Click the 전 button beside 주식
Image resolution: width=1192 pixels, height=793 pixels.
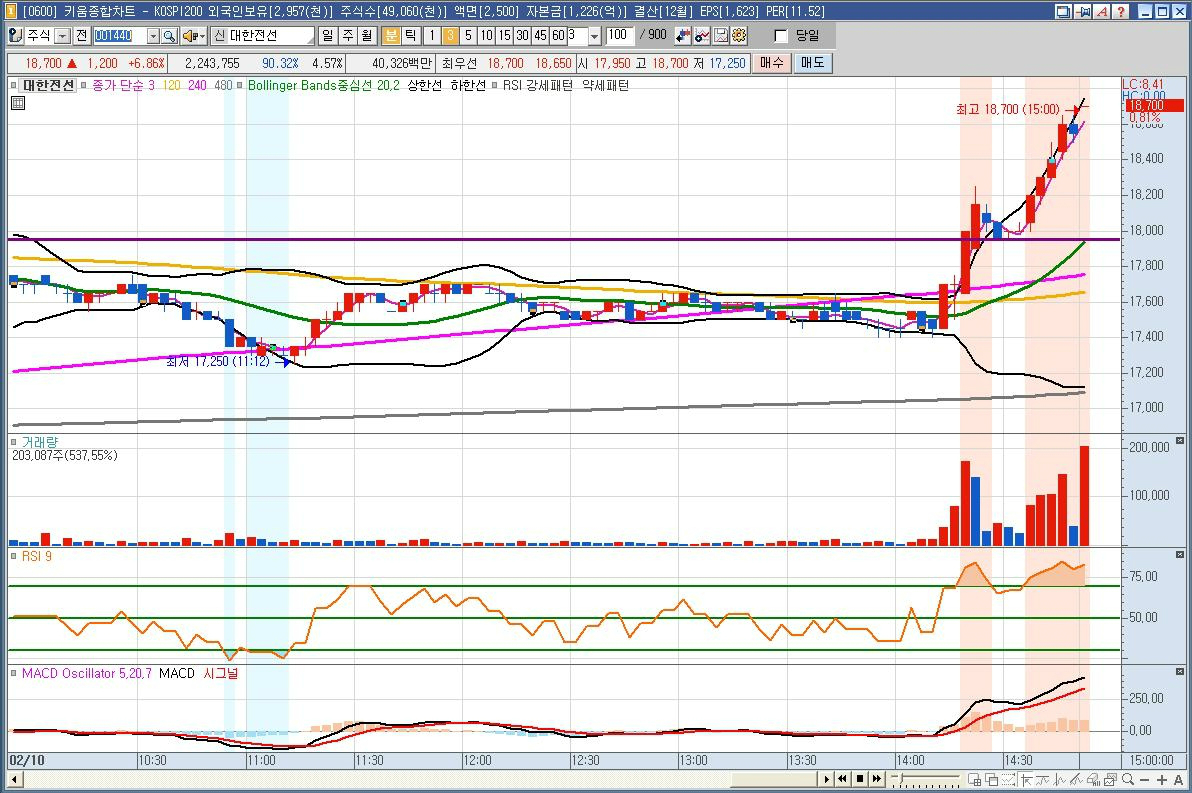[81, 36]
